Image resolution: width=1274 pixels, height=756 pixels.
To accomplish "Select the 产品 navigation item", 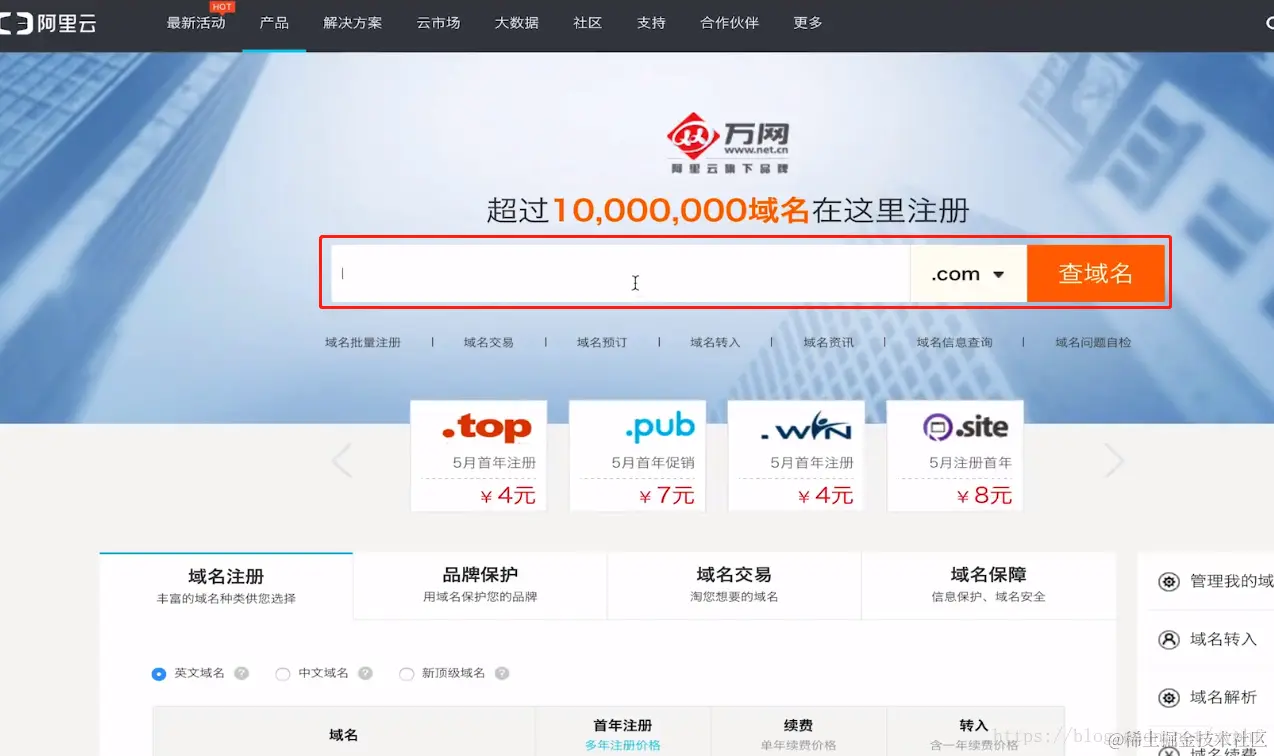I will coord(274,23).
